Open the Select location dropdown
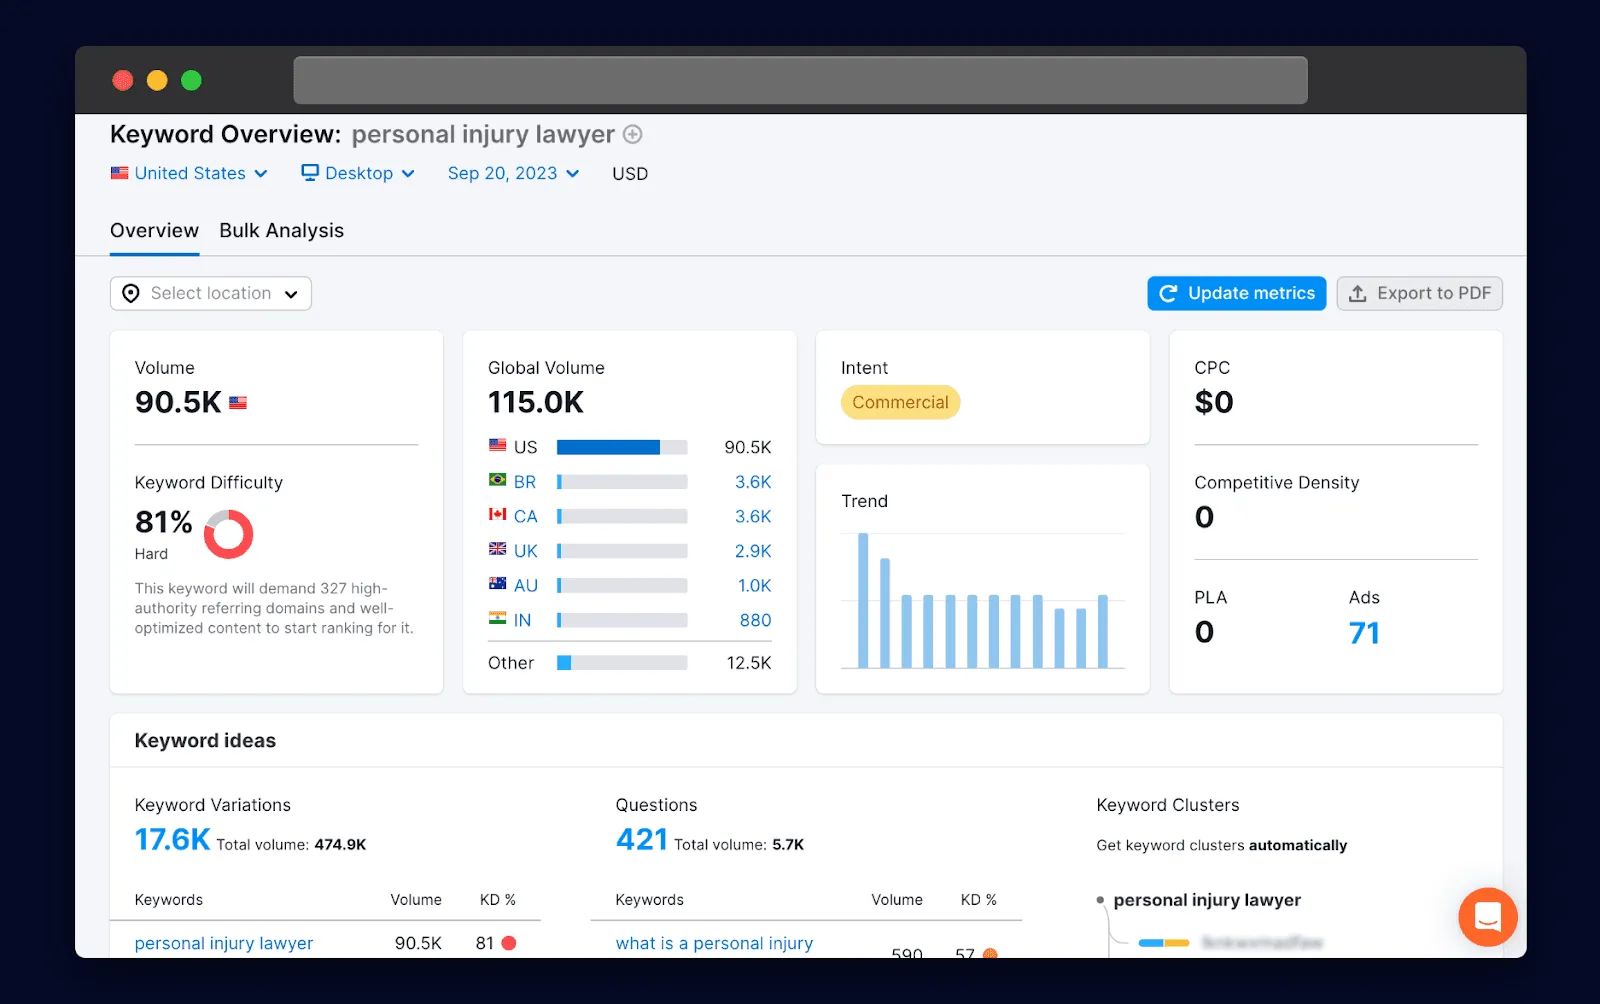Viewport: 1600px width, 1004px height. pos(211,293)
